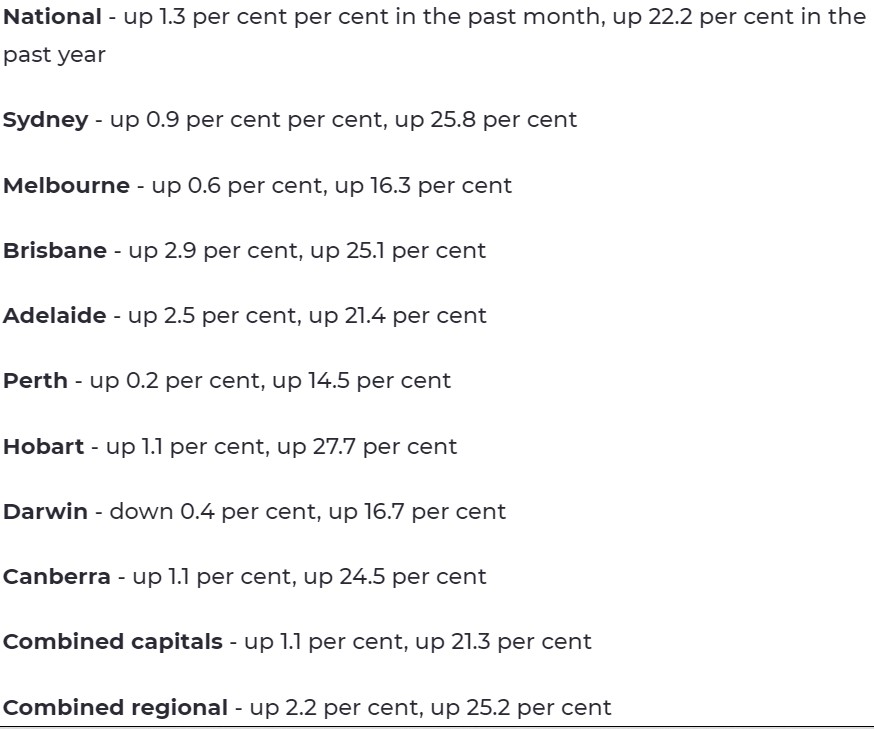Image resolution: width=874 pixels, height=729 pixels.
Task: Click the 'past year' text on second line
Action: click(x=54, y=55)
